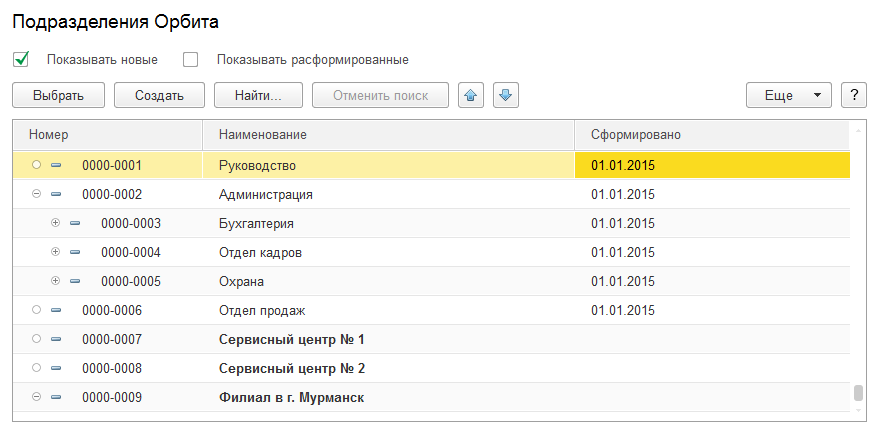
Task: Click the vertical scrollbar thumb in the list
Action: coord(857,392)
